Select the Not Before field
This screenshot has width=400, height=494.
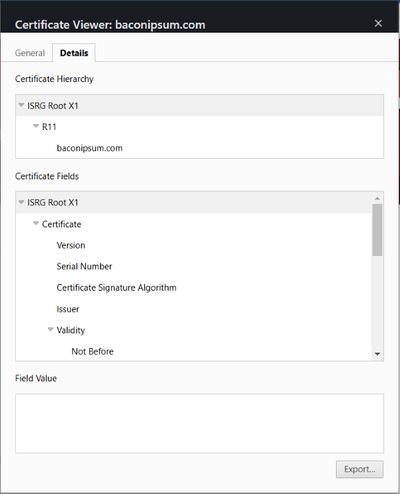point(194,351)
